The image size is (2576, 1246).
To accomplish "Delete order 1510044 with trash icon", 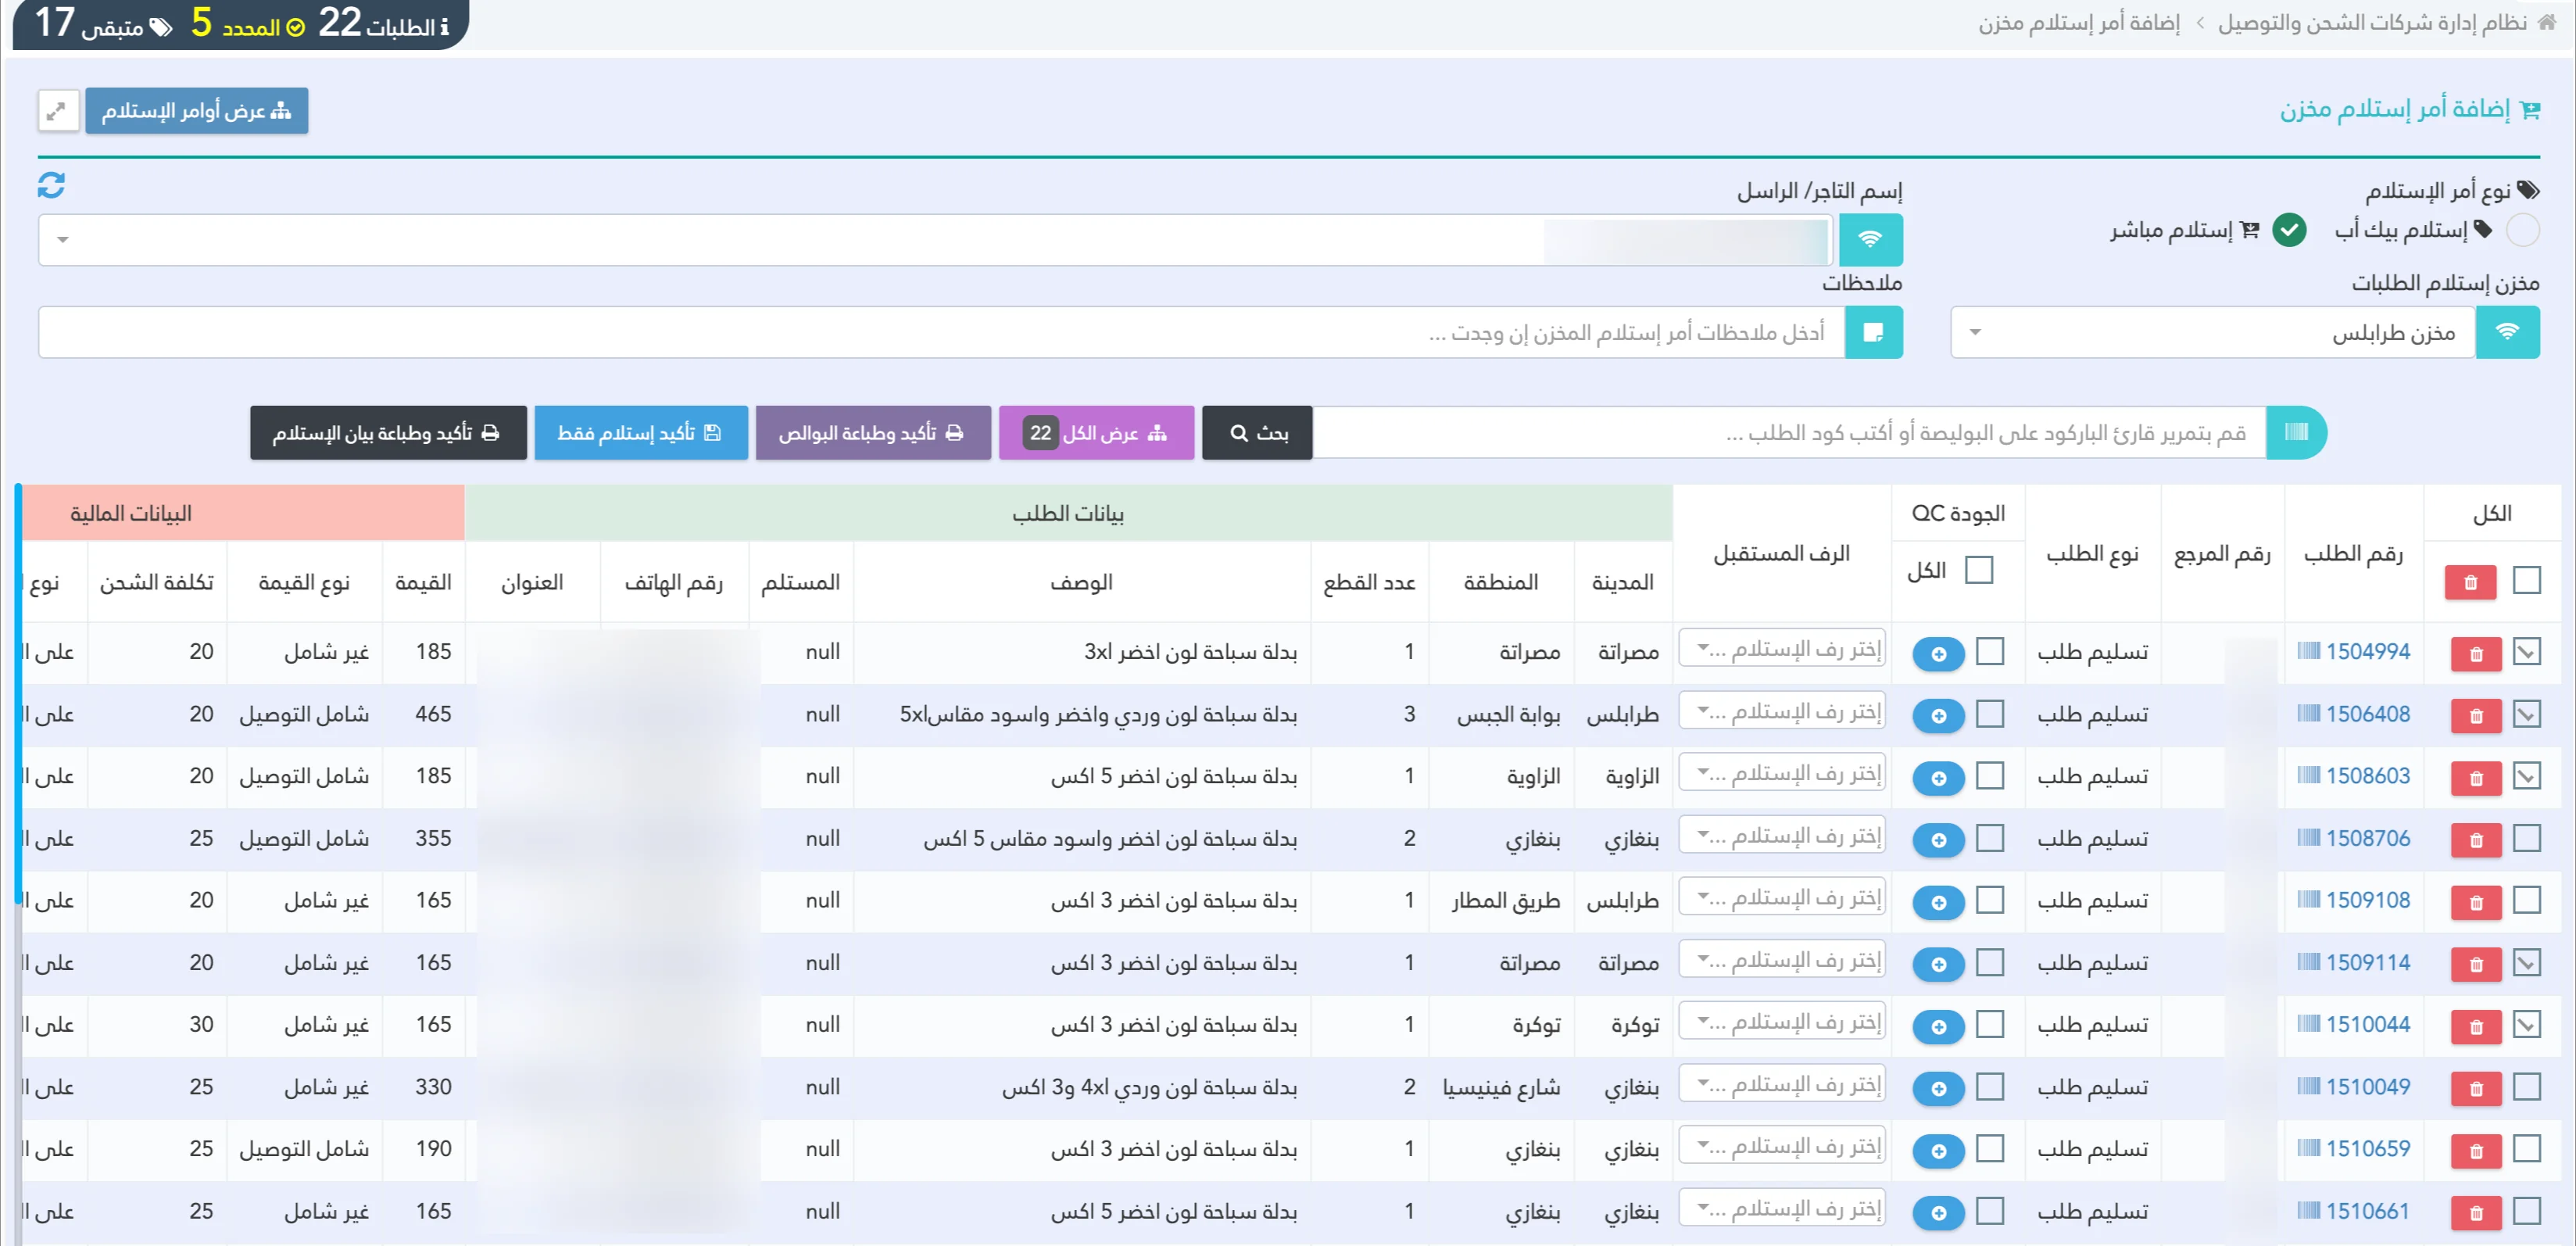I will tap(2476, 1026).
